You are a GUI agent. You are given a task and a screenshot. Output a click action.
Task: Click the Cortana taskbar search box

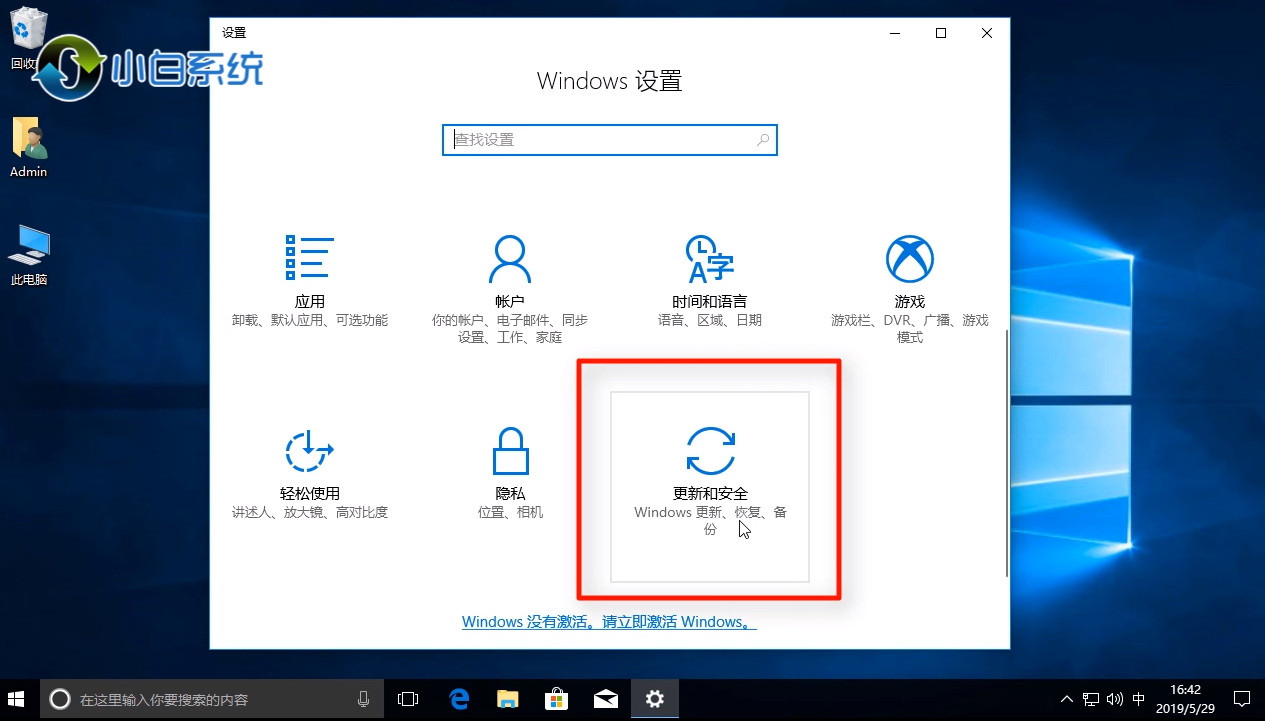[213, 699]
